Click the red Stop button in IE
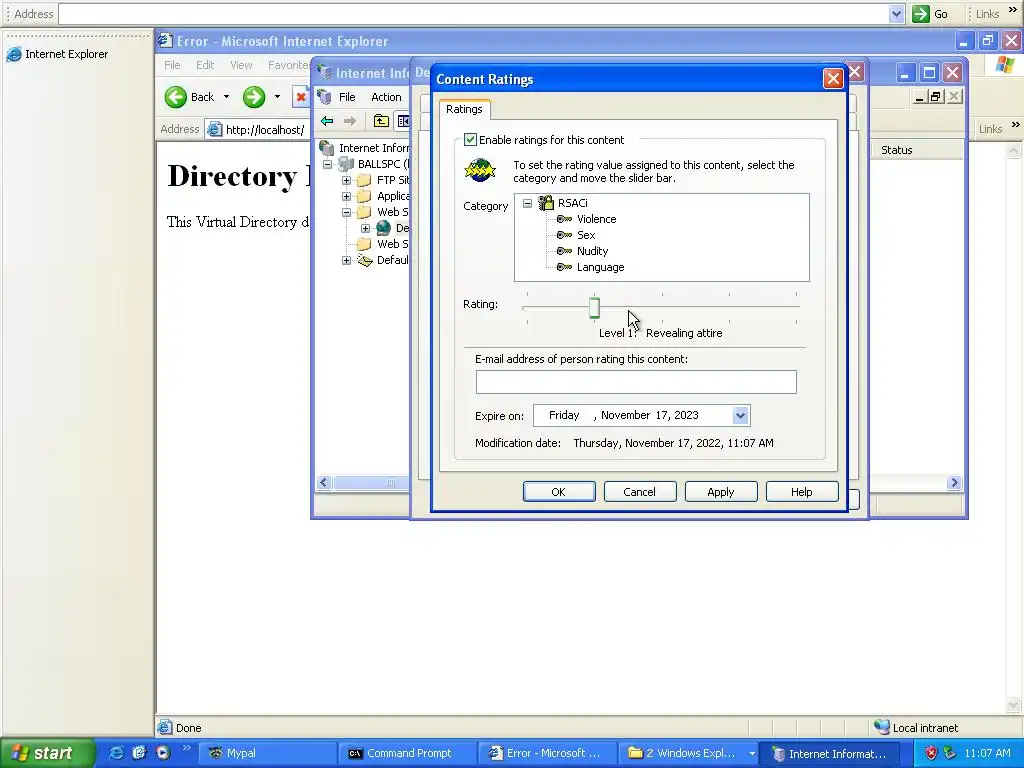 [x=300, y=97]
